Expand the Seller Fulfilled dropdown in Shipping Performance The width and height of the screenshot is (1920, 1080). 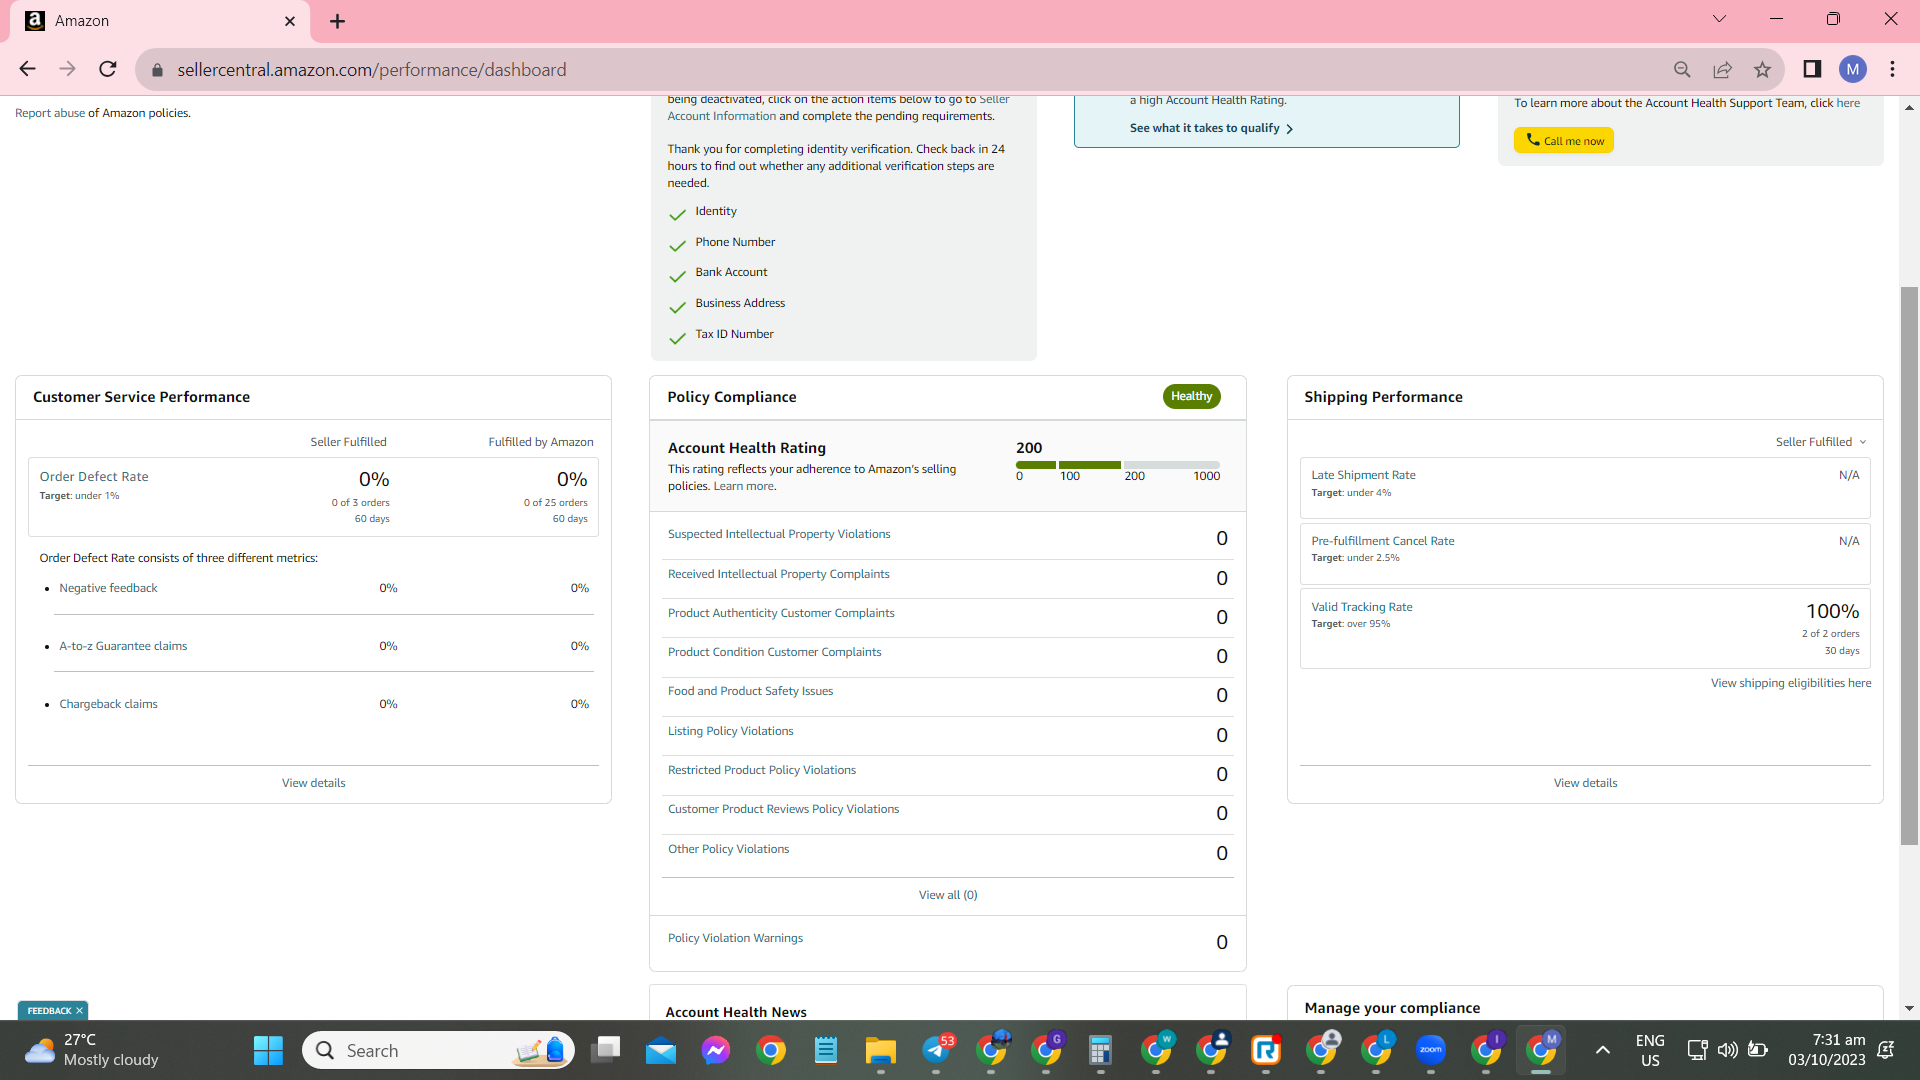click(1821, 442)
